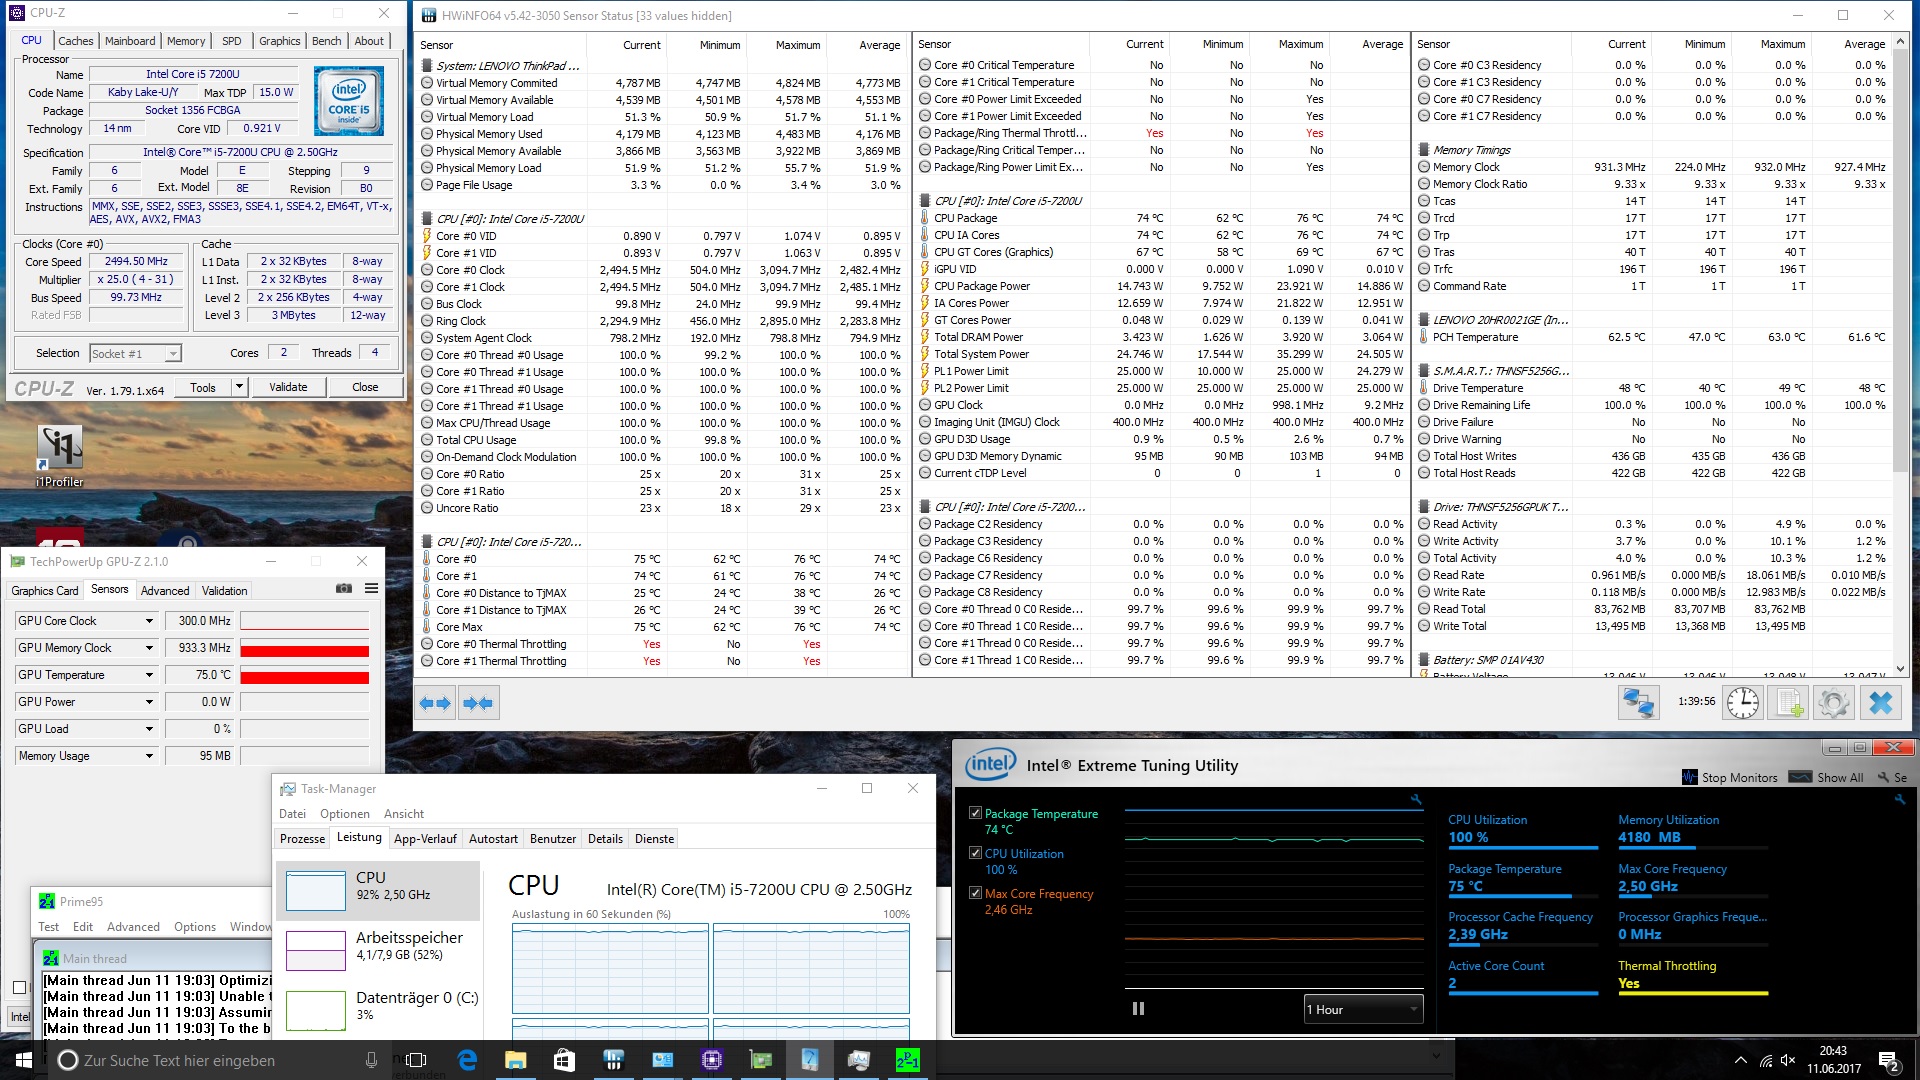
Task: Open File Explorer from taskbar
Action: [515, 1060]
